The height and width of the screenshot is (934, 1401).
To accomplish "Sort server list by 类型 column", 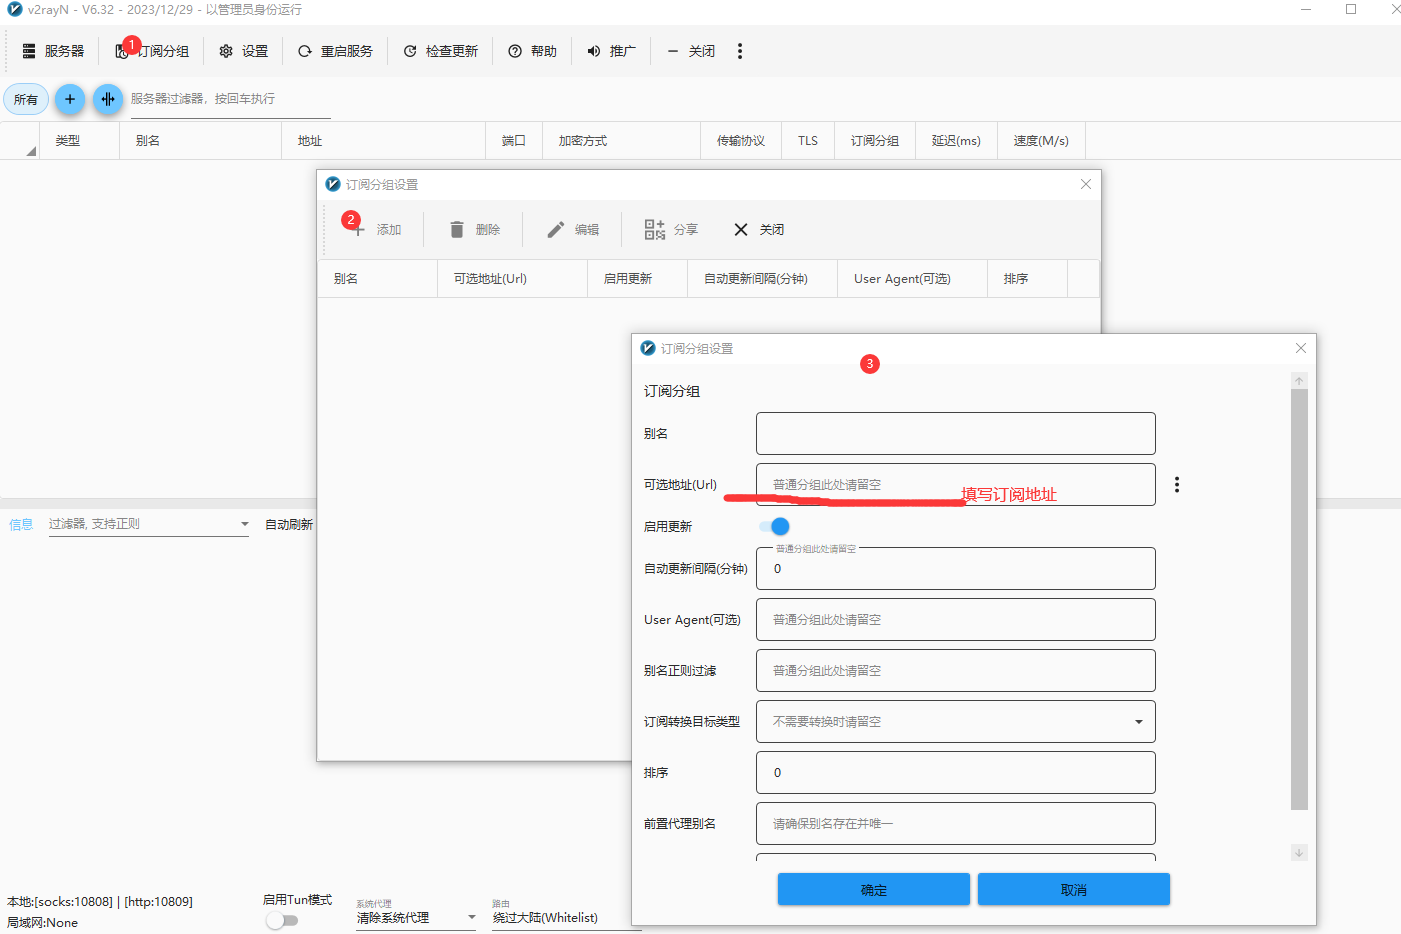I will click(x=79, y=141).
